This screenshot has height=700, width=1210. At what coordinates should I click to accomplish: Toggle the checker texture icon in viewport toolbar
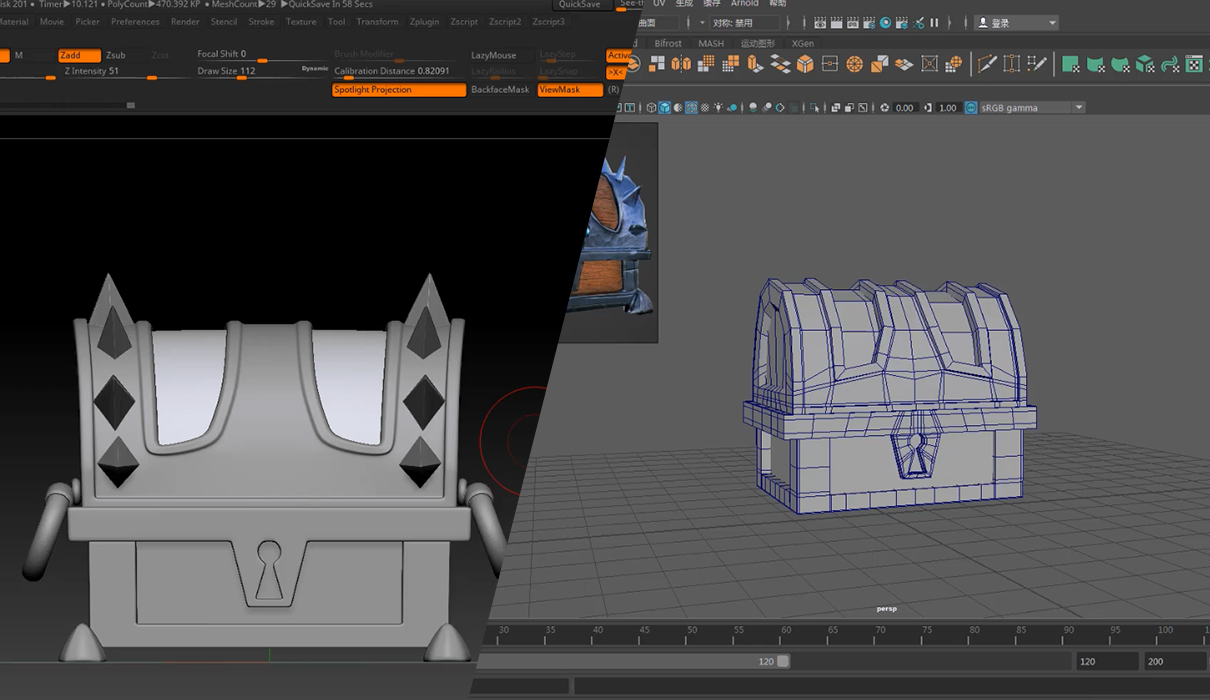(705, 108)
